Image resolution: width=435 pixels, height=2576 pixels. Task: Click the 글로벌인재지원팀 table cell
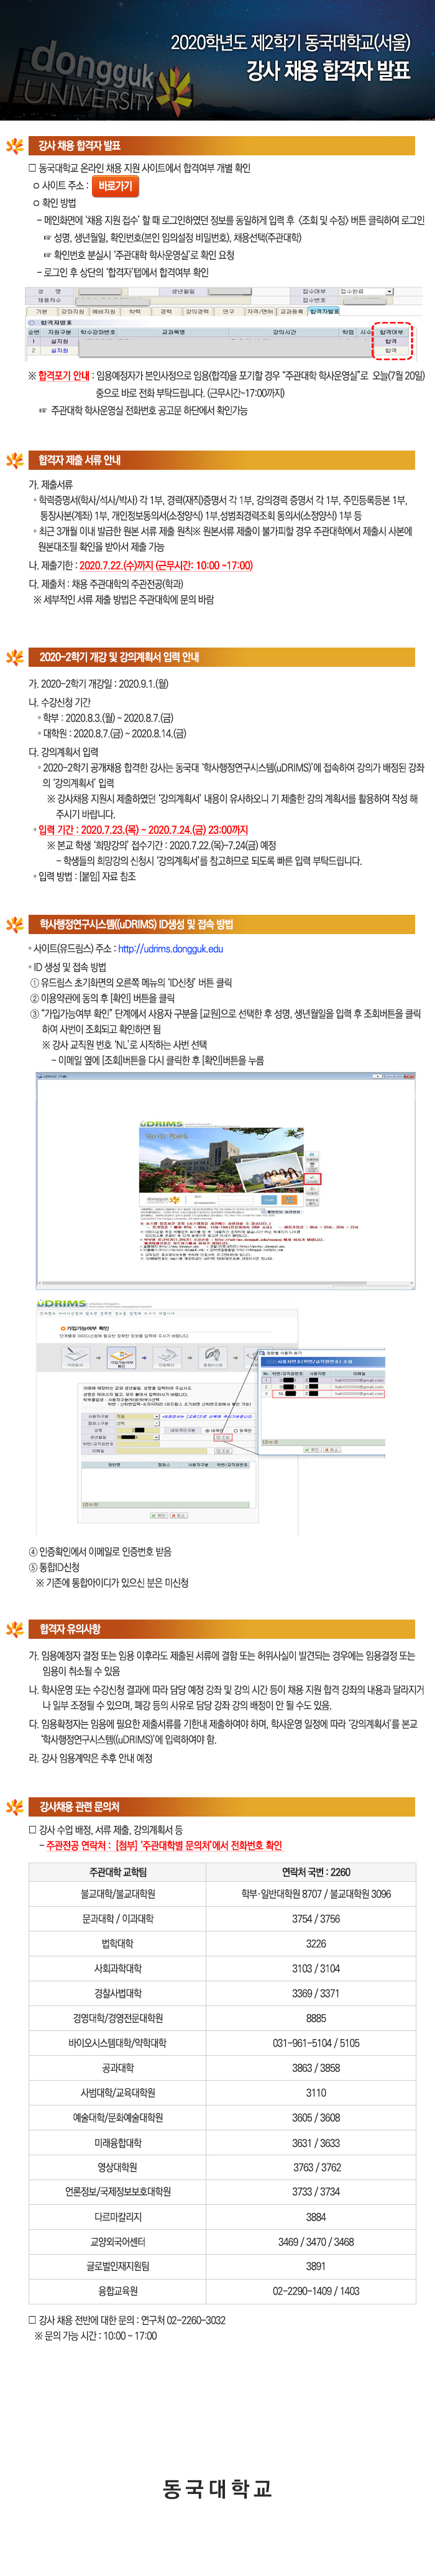(x=118, y=2266)
